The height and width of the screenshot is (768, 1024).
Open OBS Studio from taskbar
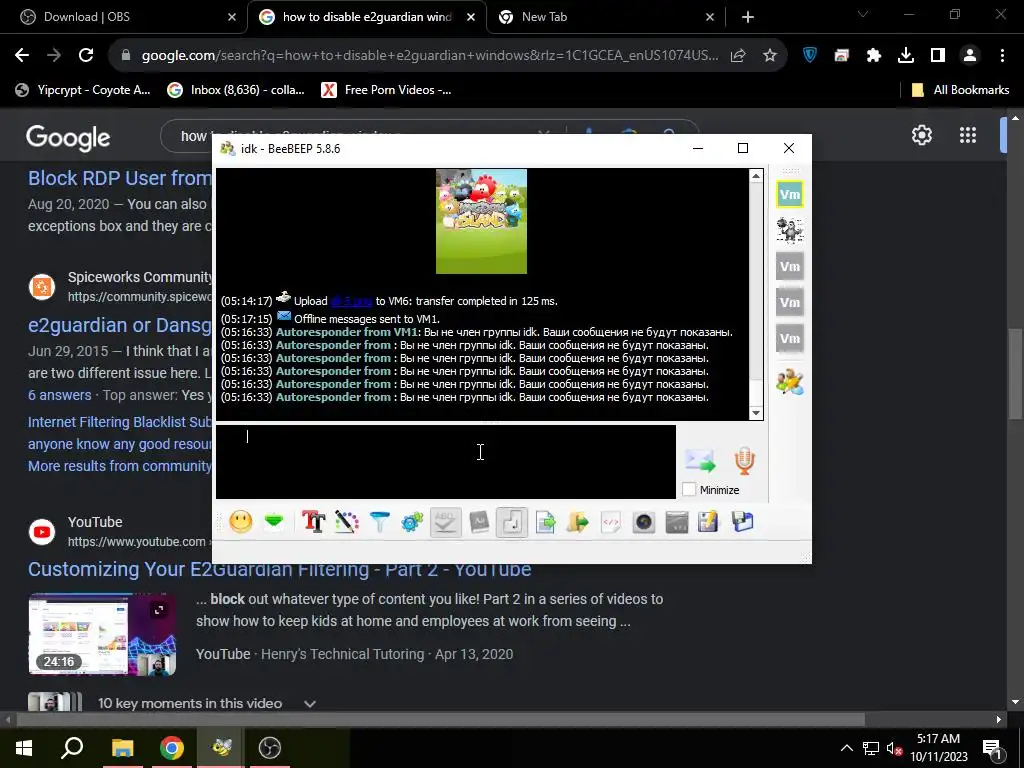pyautogui.click(x=269, y=747)
